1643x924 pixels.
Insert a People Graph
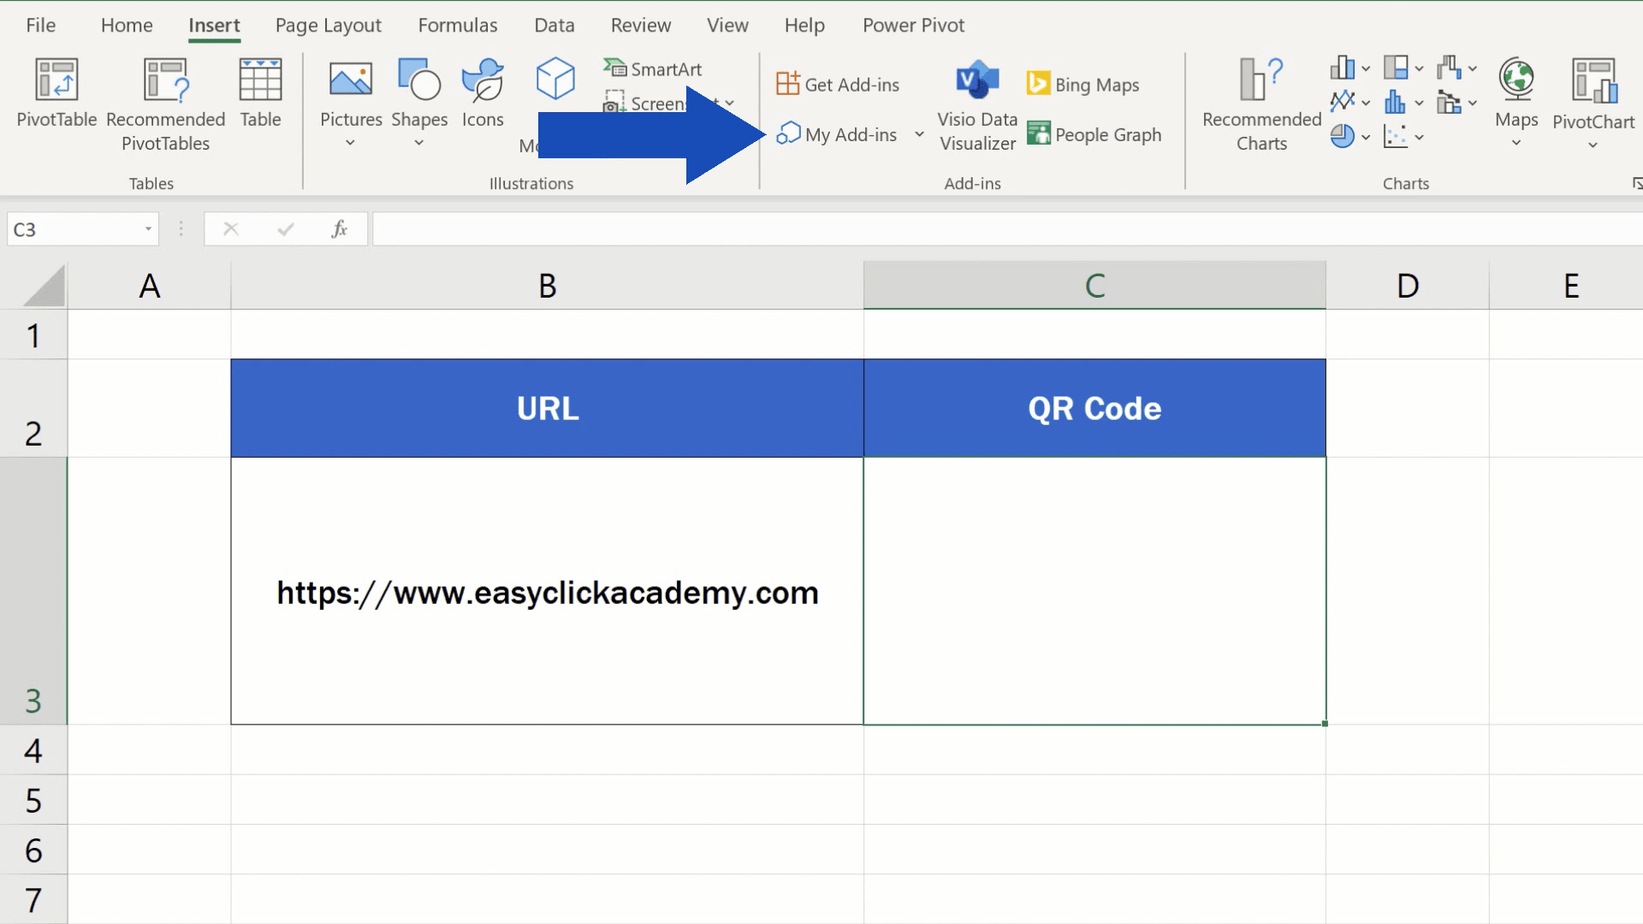1094,134
